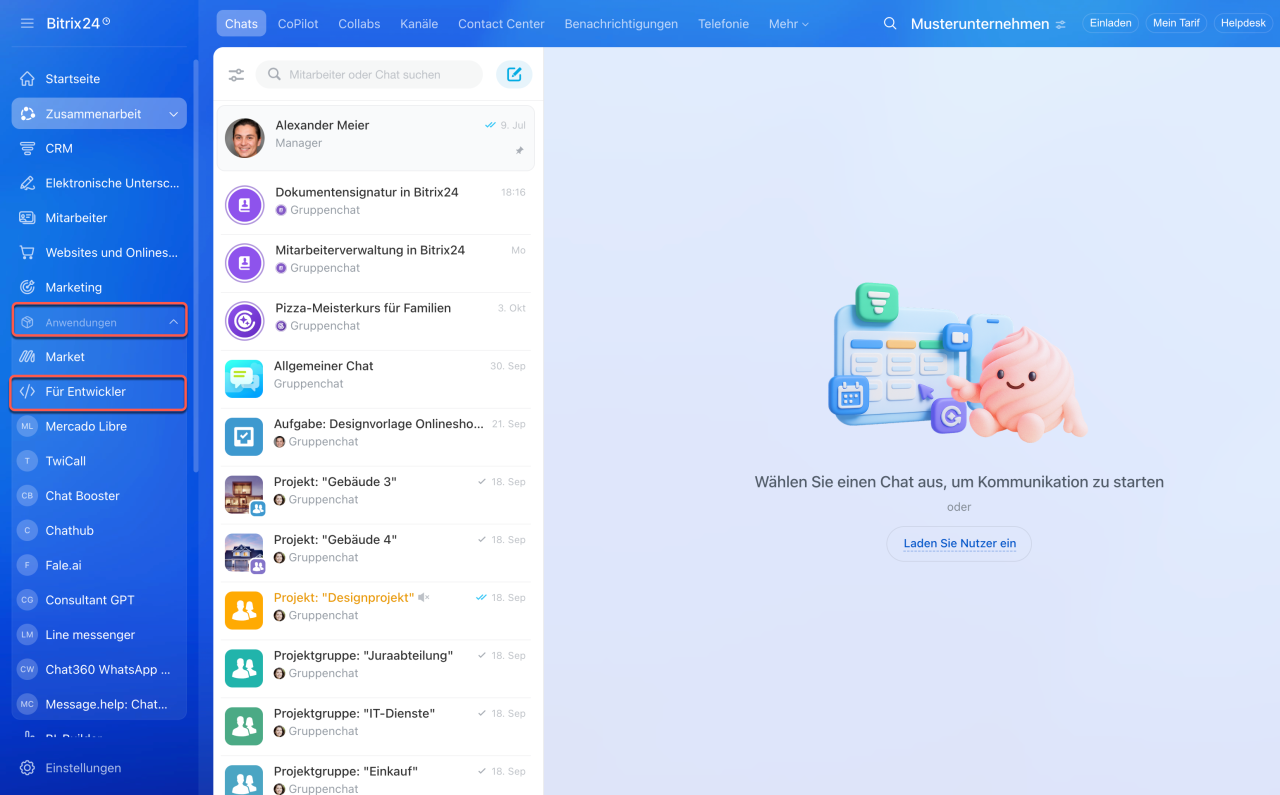Collapse the Anwendungen section
1280x795 pixels.
tap(99, 322)
